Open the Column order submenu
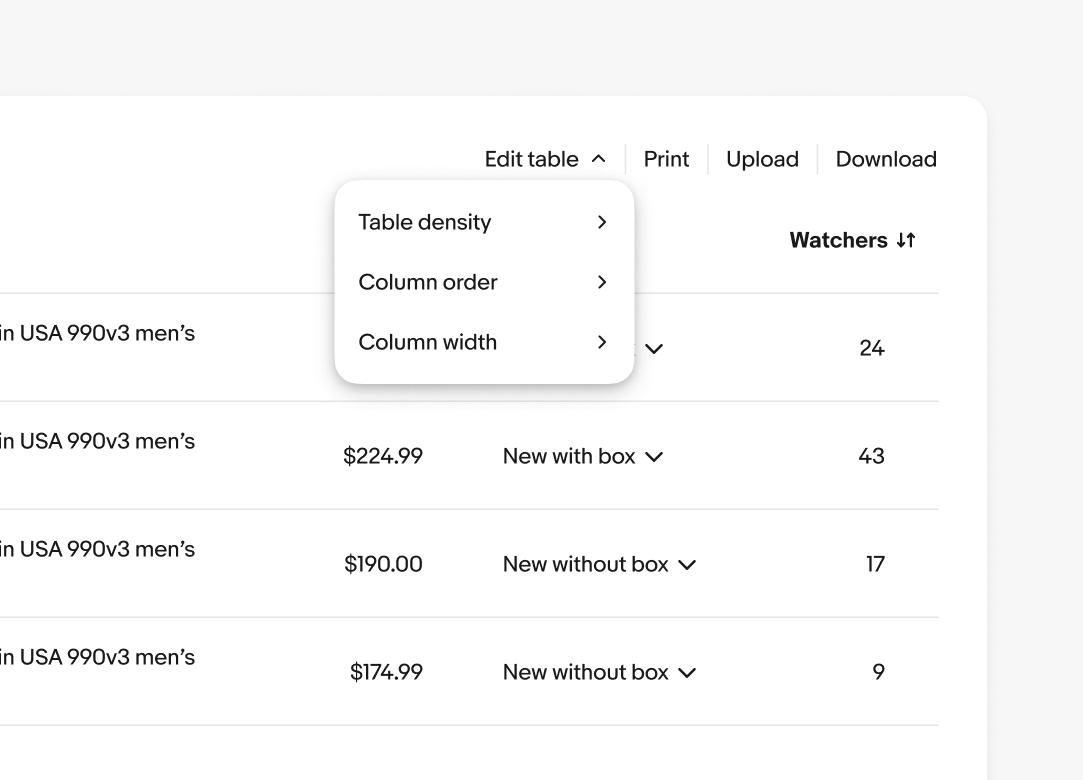Viewport: 1083px width, 780px height. pos(428,282)
